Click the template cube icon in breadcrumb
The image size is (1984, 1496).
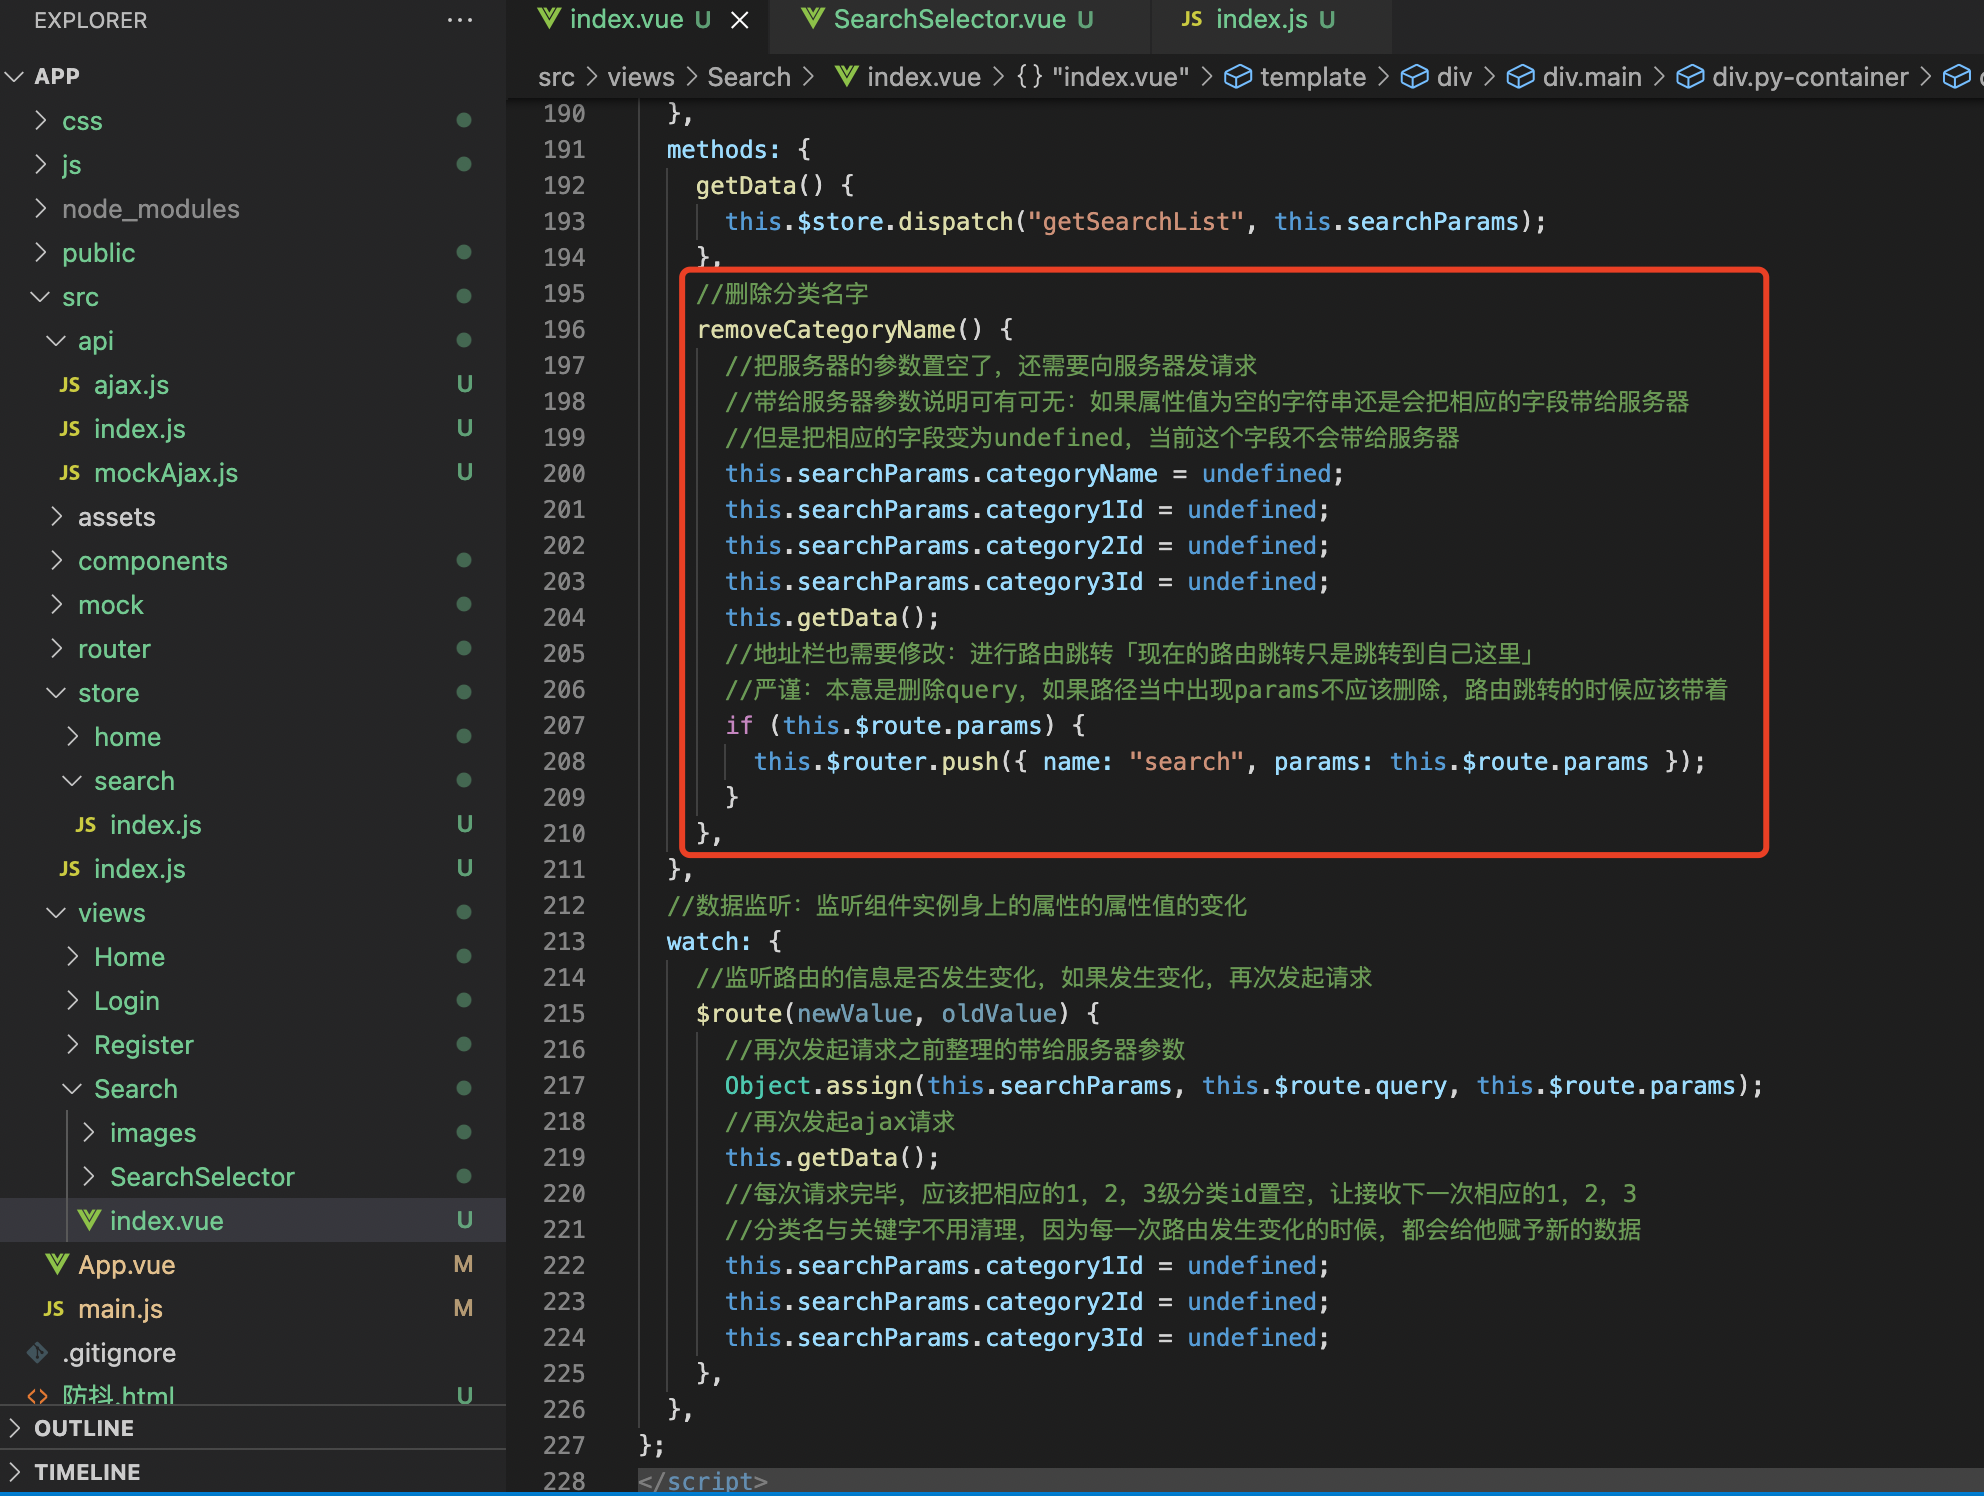1237,77
